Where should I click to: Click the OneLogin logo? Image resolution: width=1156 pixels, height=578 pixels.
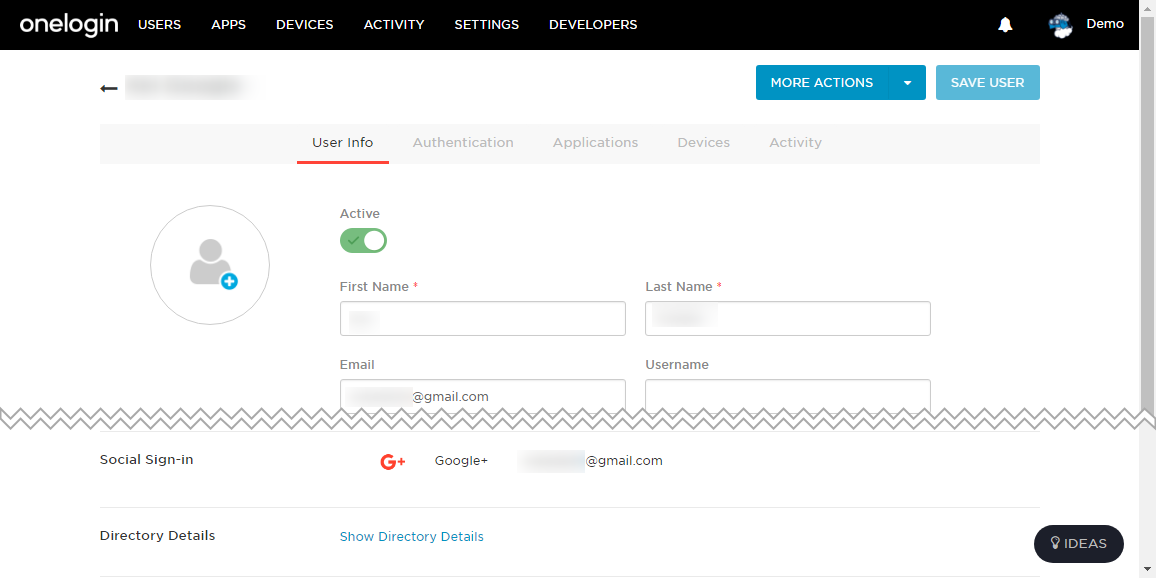click(69, 24)
